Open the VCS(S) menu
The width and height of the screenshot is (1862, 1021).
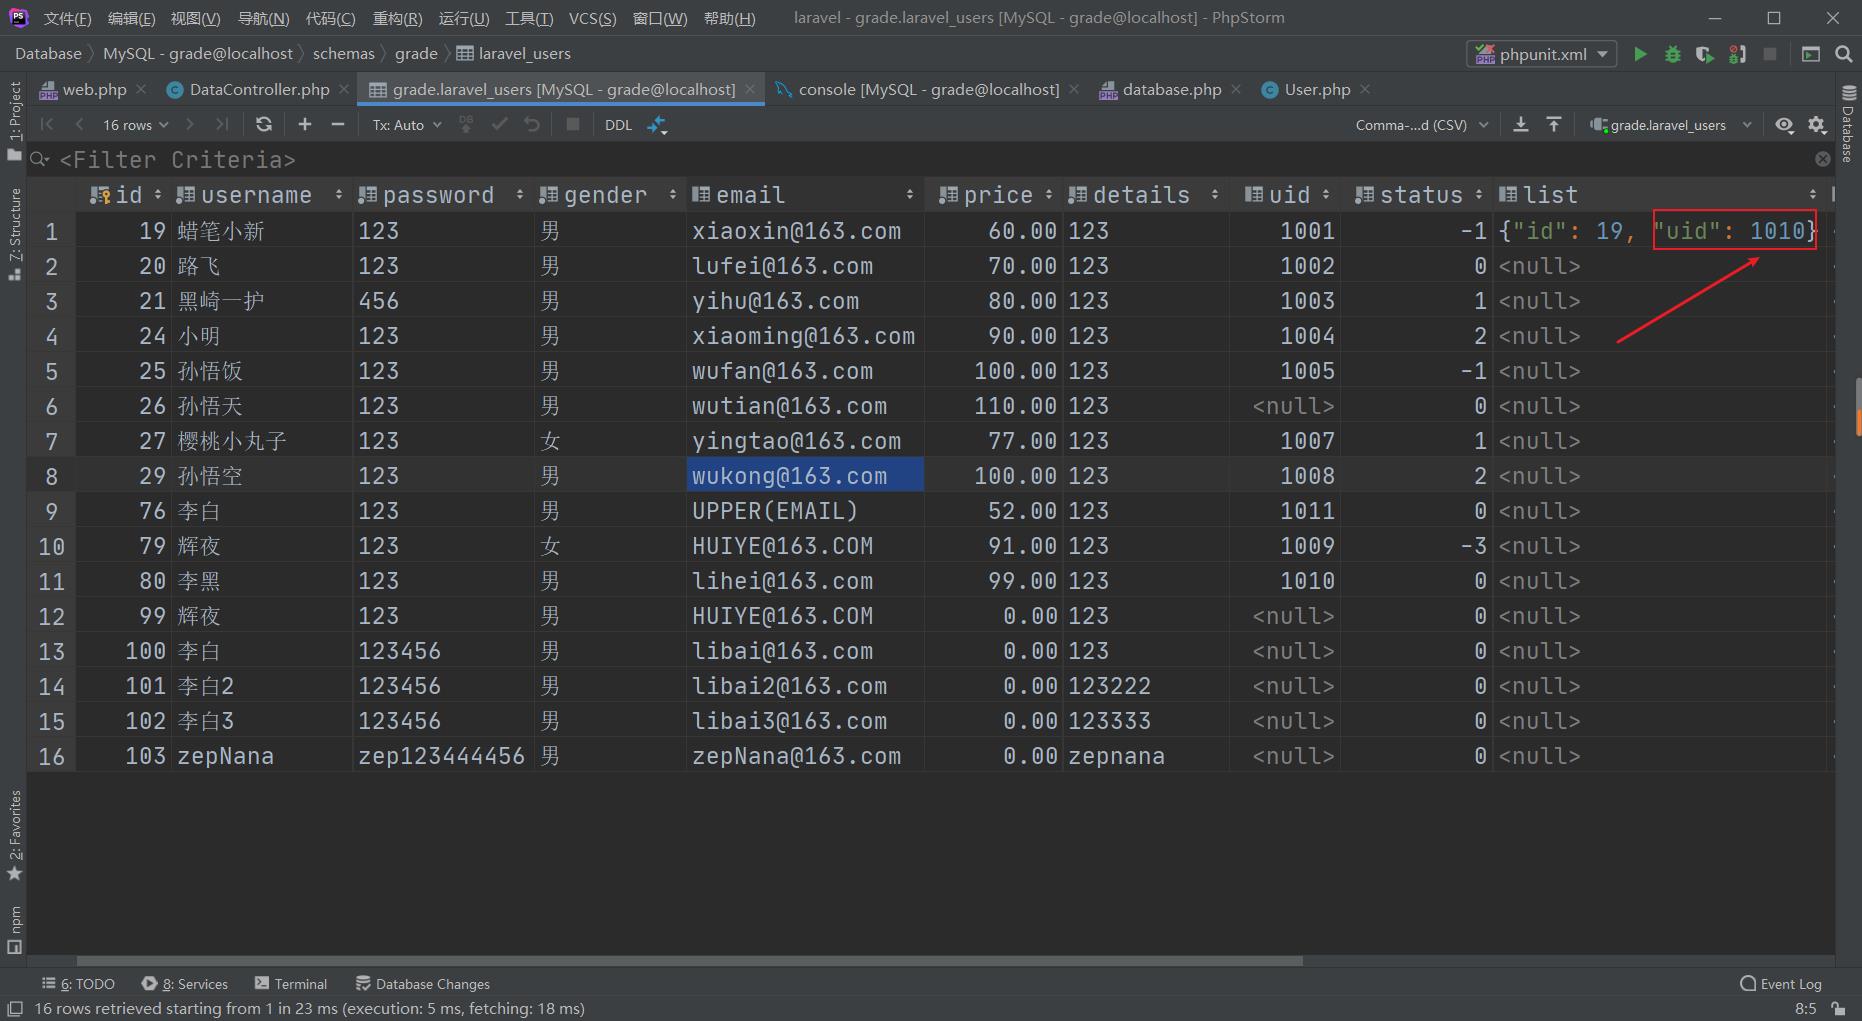pos(592,18)
